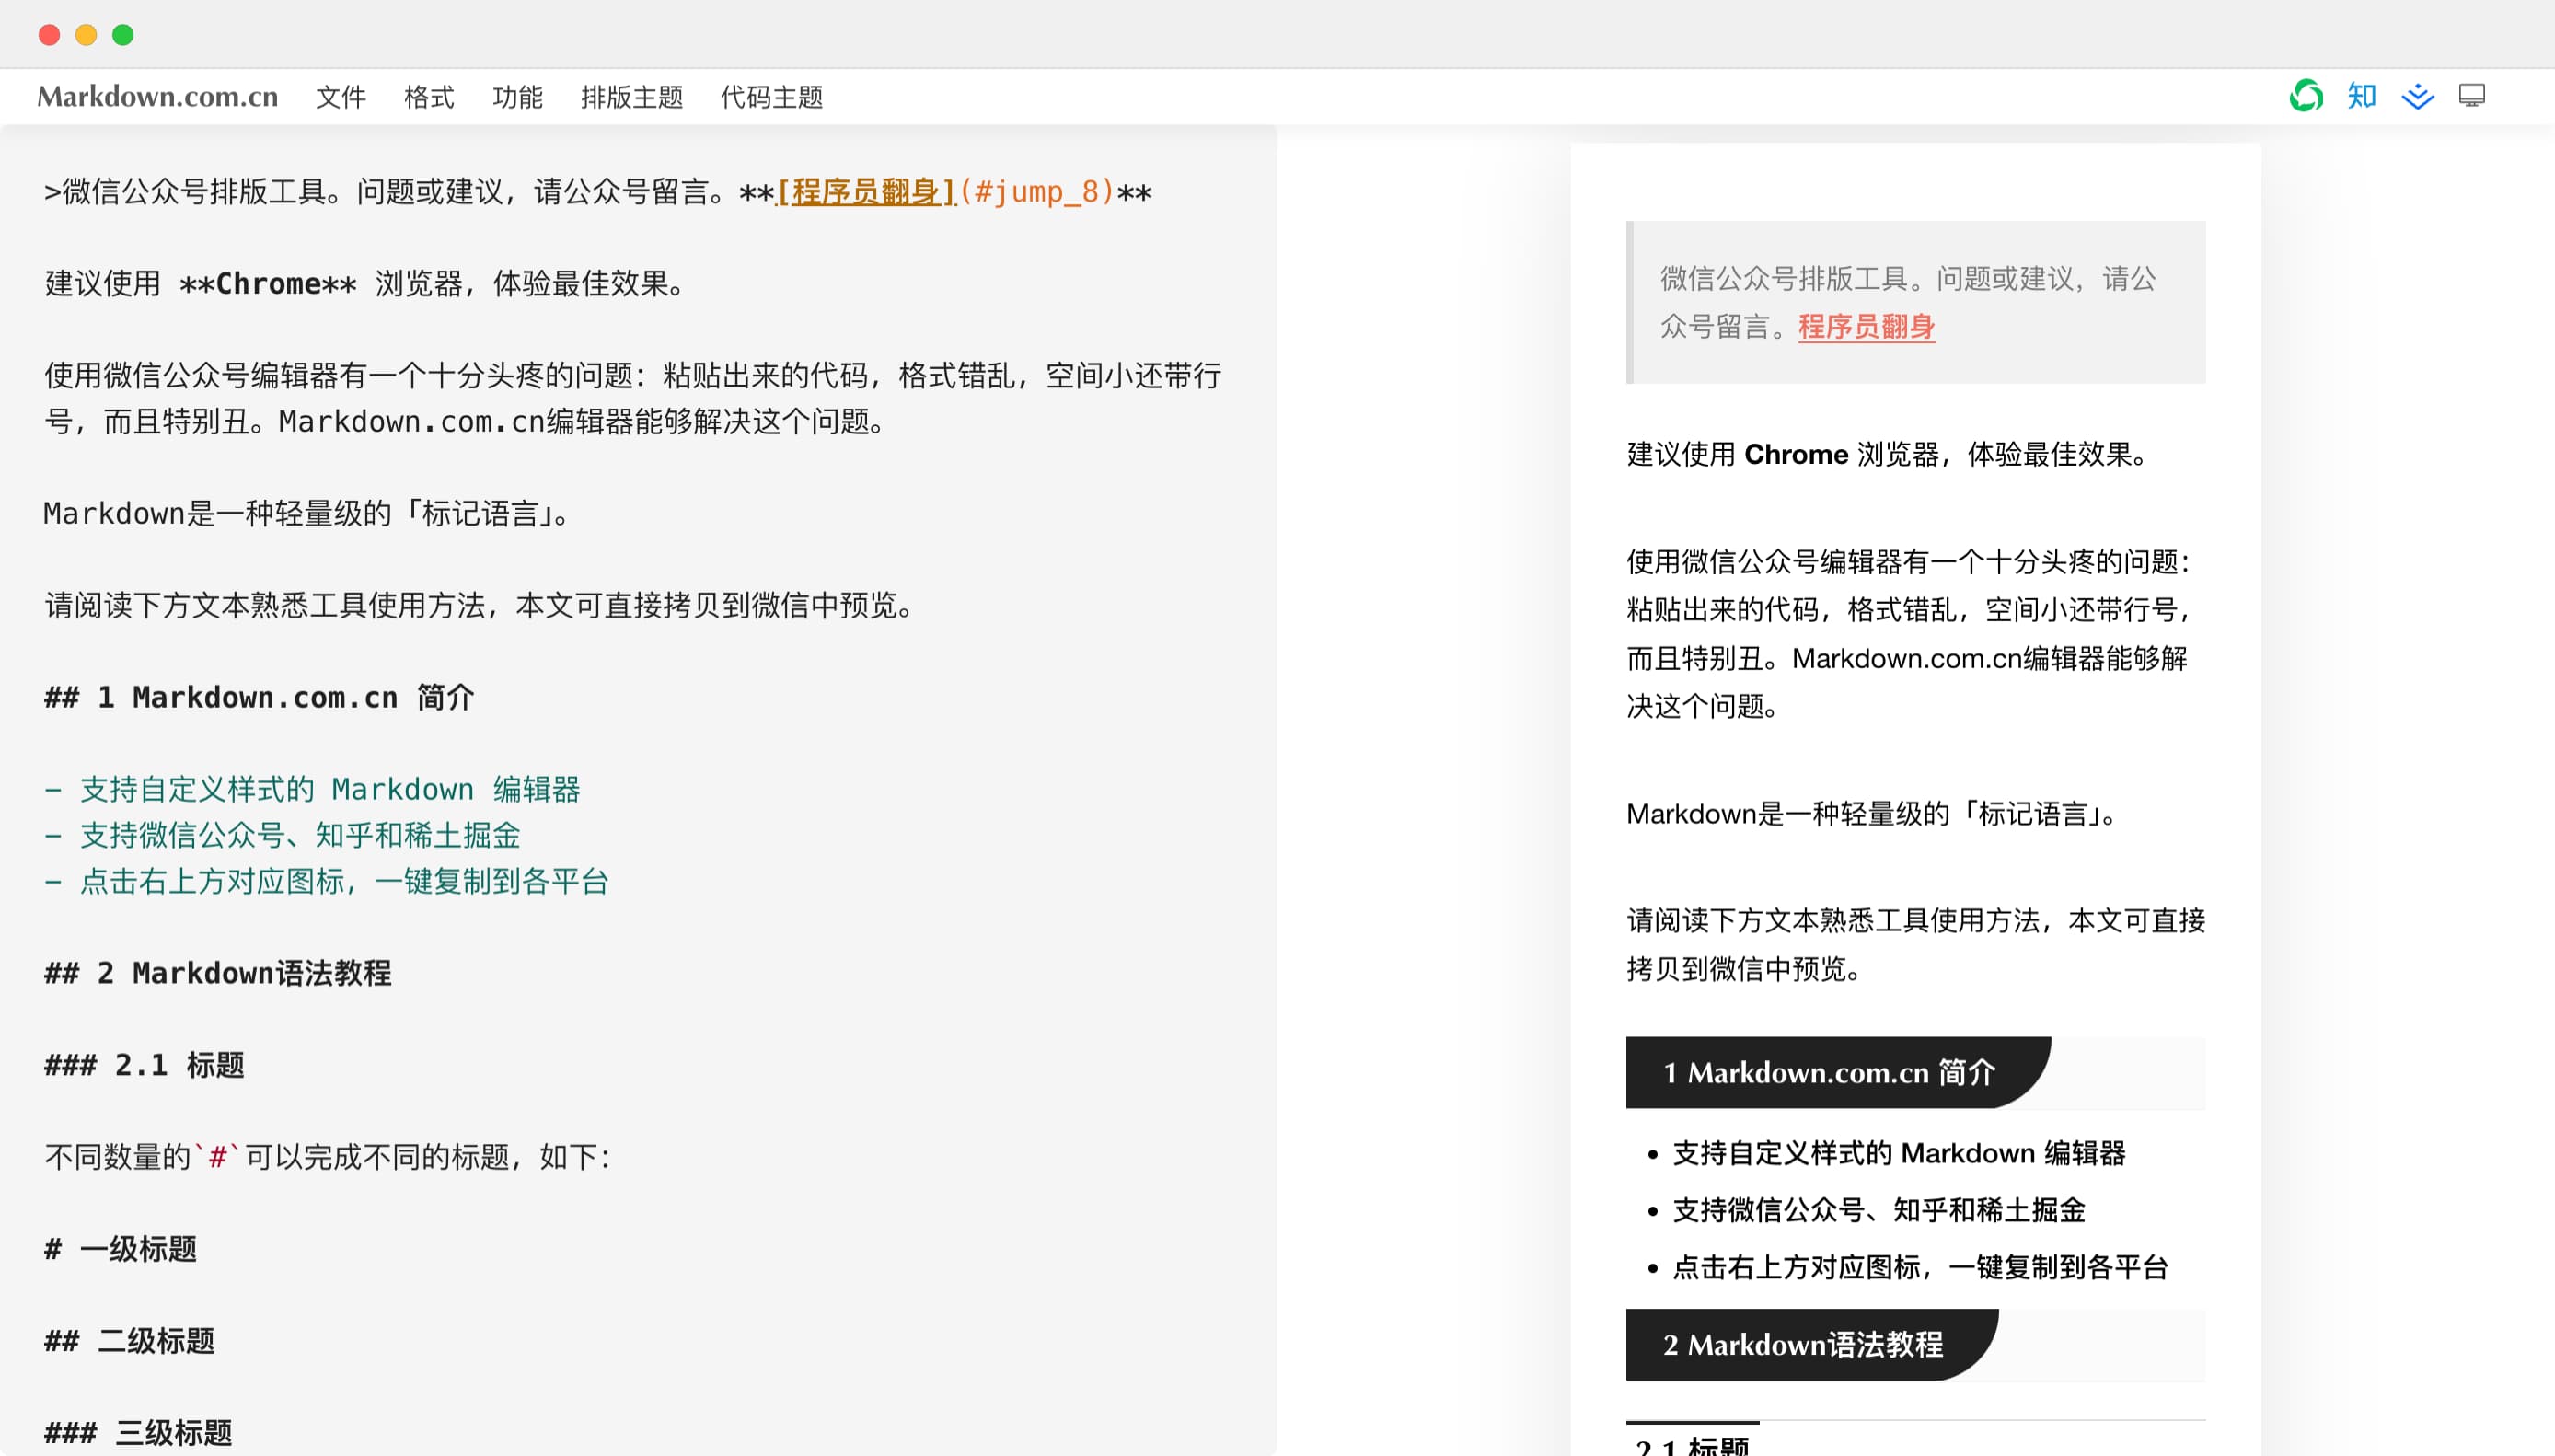Click the 程序员翻身 link in the preview
This screenshot has width=2555, height=1456.
1866,327
